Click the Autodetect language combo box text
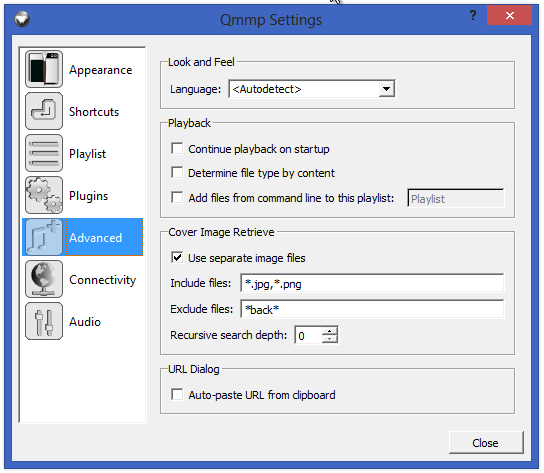544x473 pixels. click(267, 89)
